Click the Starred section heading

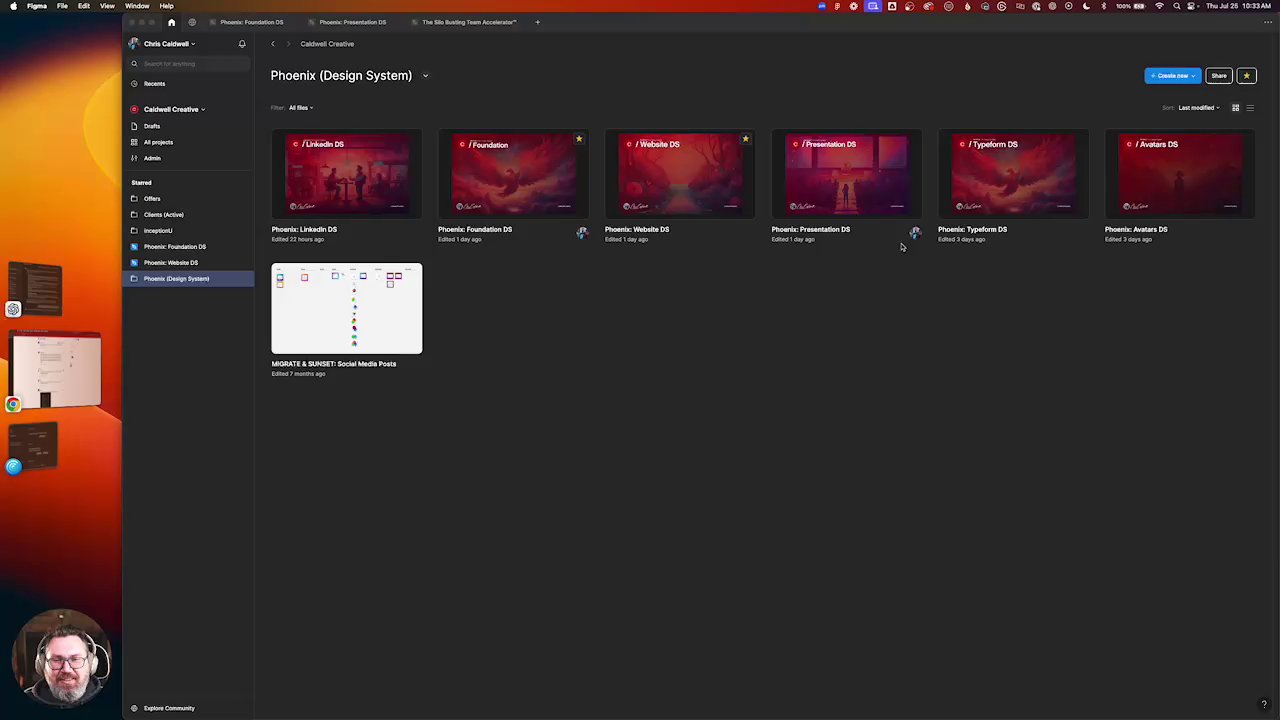(x=141, y=183)
